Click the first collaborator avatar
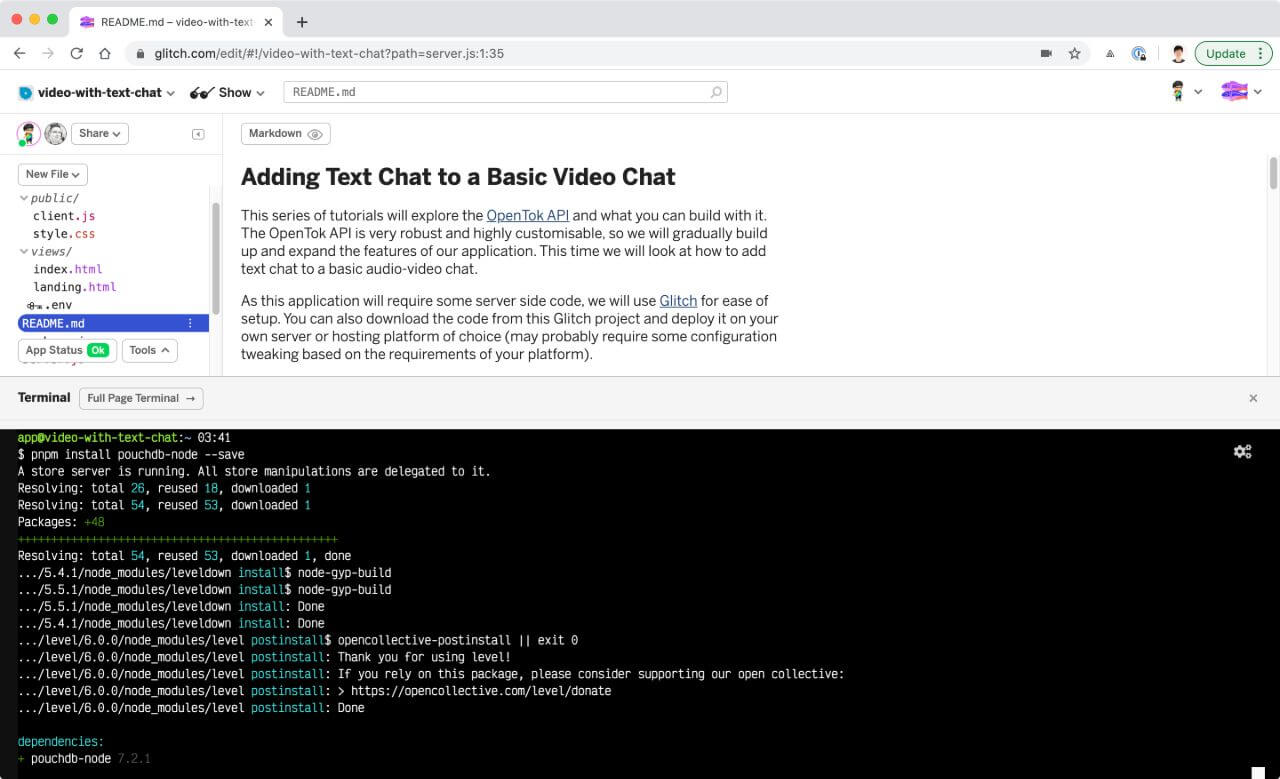Image resolution: width=1280 pixels, height=779 pixels. pos(29,133)
